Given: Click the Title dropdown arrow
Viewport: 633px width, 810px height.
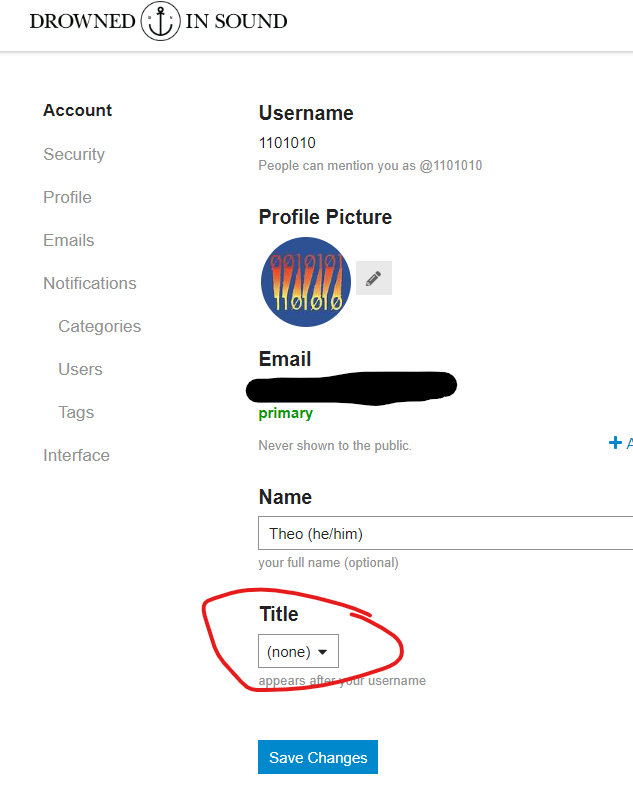Looking at the screenshot, I should 322,652.
